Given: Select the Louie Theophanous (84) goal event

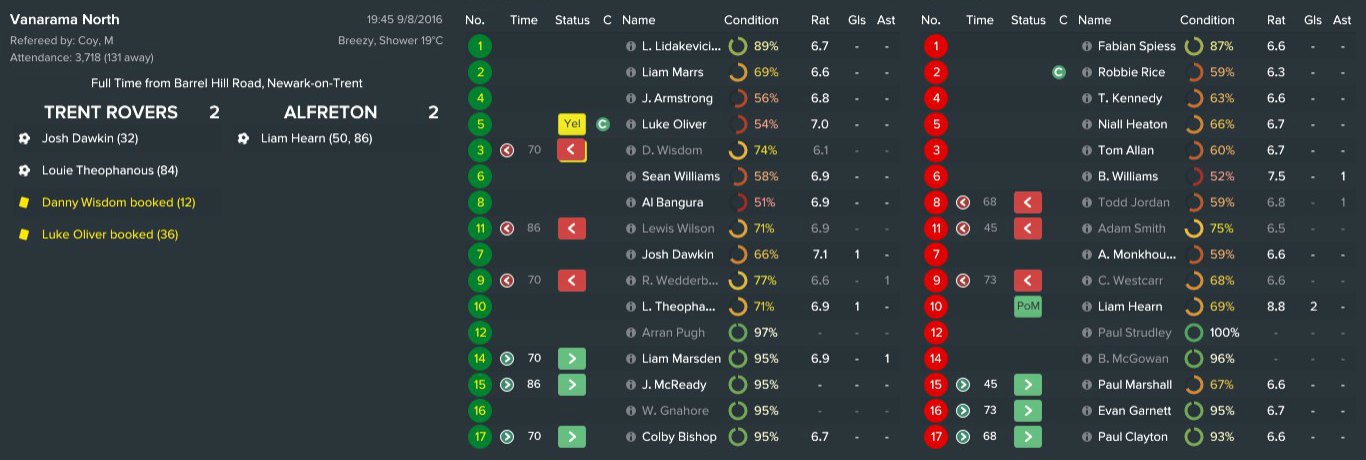Looking at the screenshot, I should click(110, 170).
